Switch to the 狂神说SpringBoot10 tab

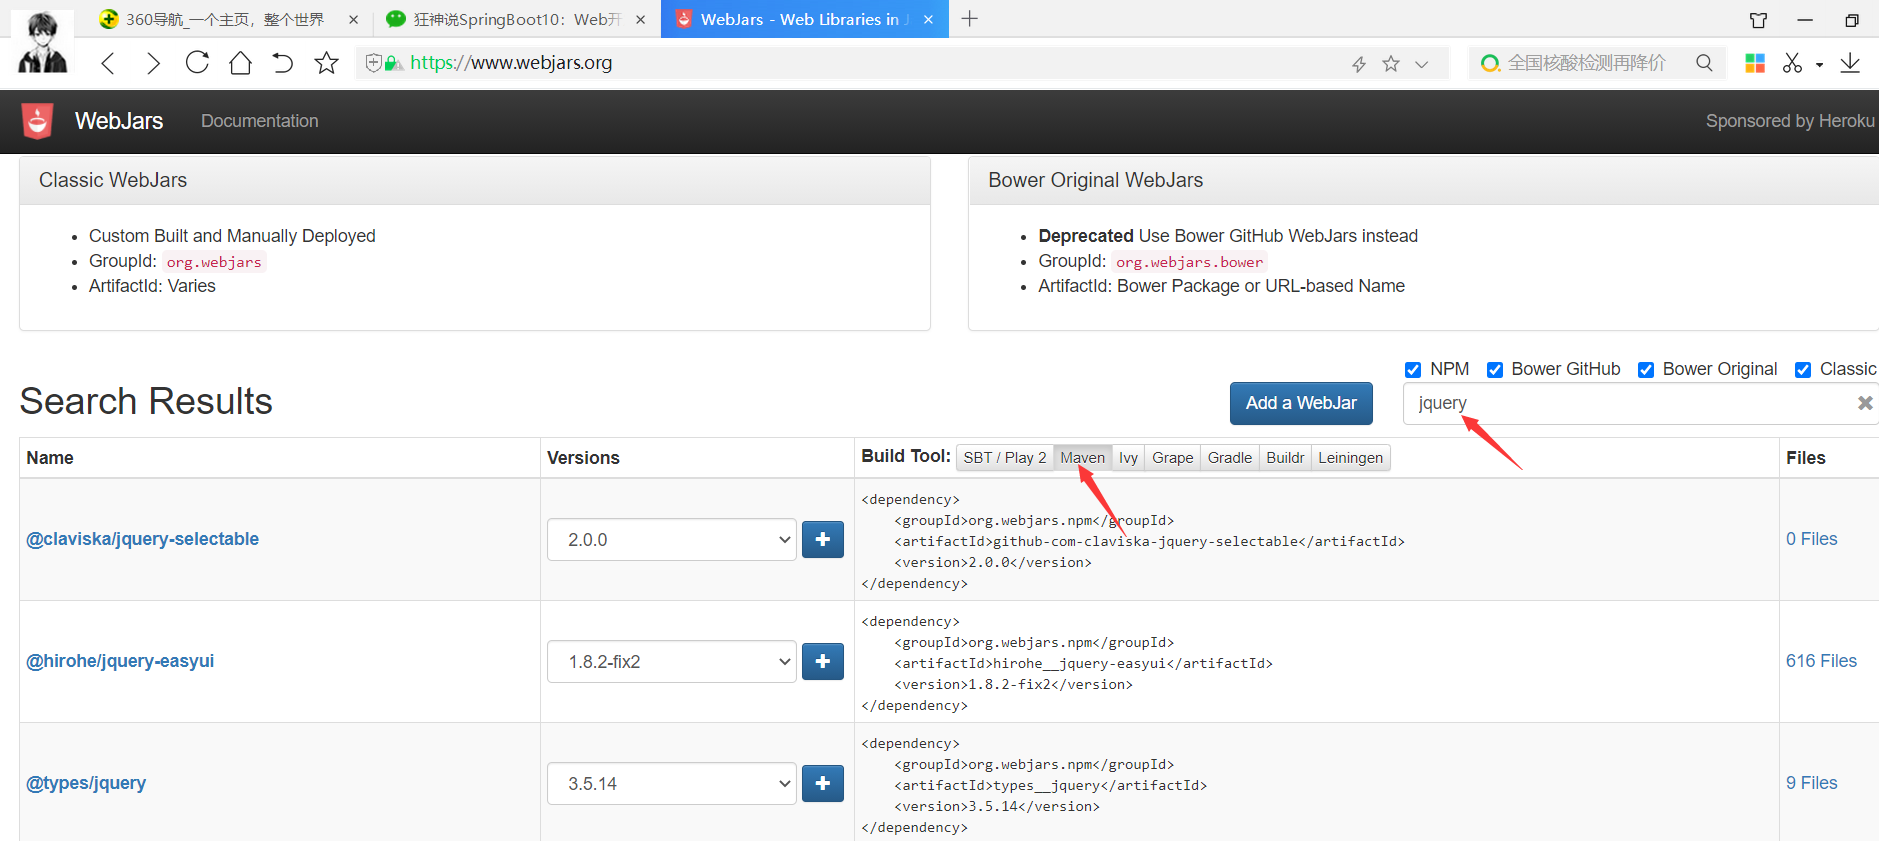pos(517,20)
